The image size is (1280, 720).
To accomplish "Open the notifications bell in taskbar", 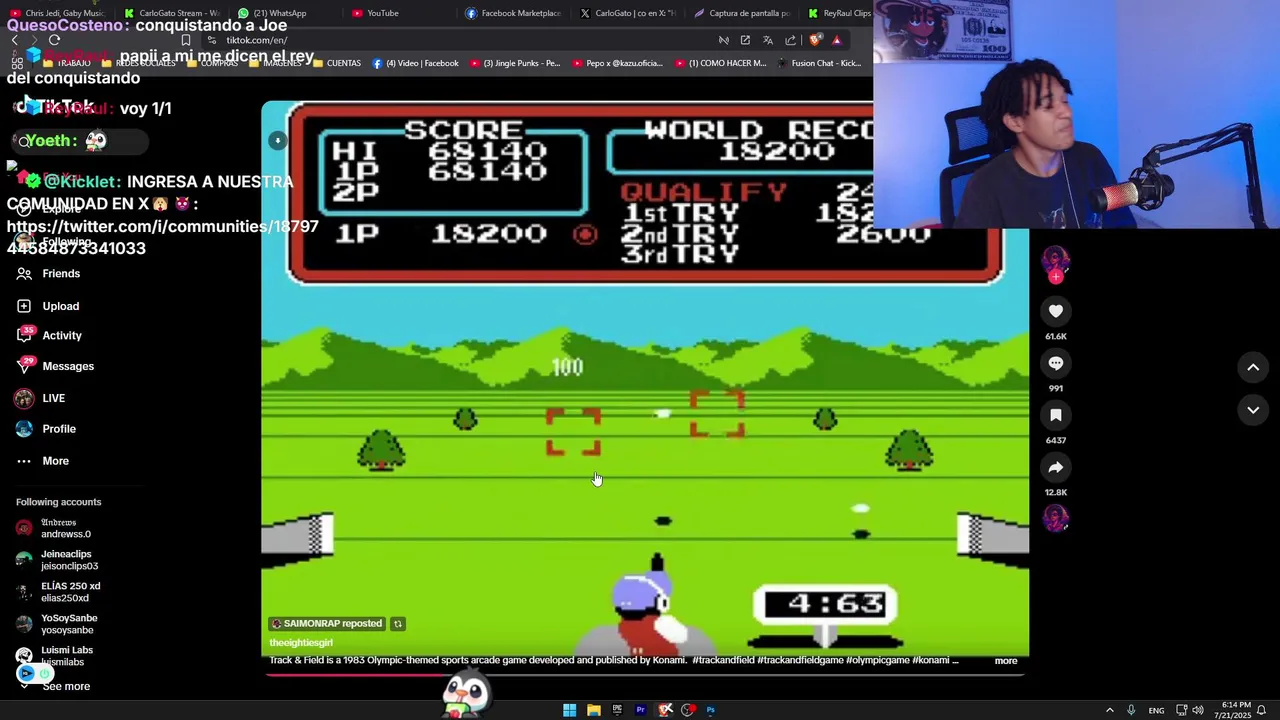I will click(1262, 710).
